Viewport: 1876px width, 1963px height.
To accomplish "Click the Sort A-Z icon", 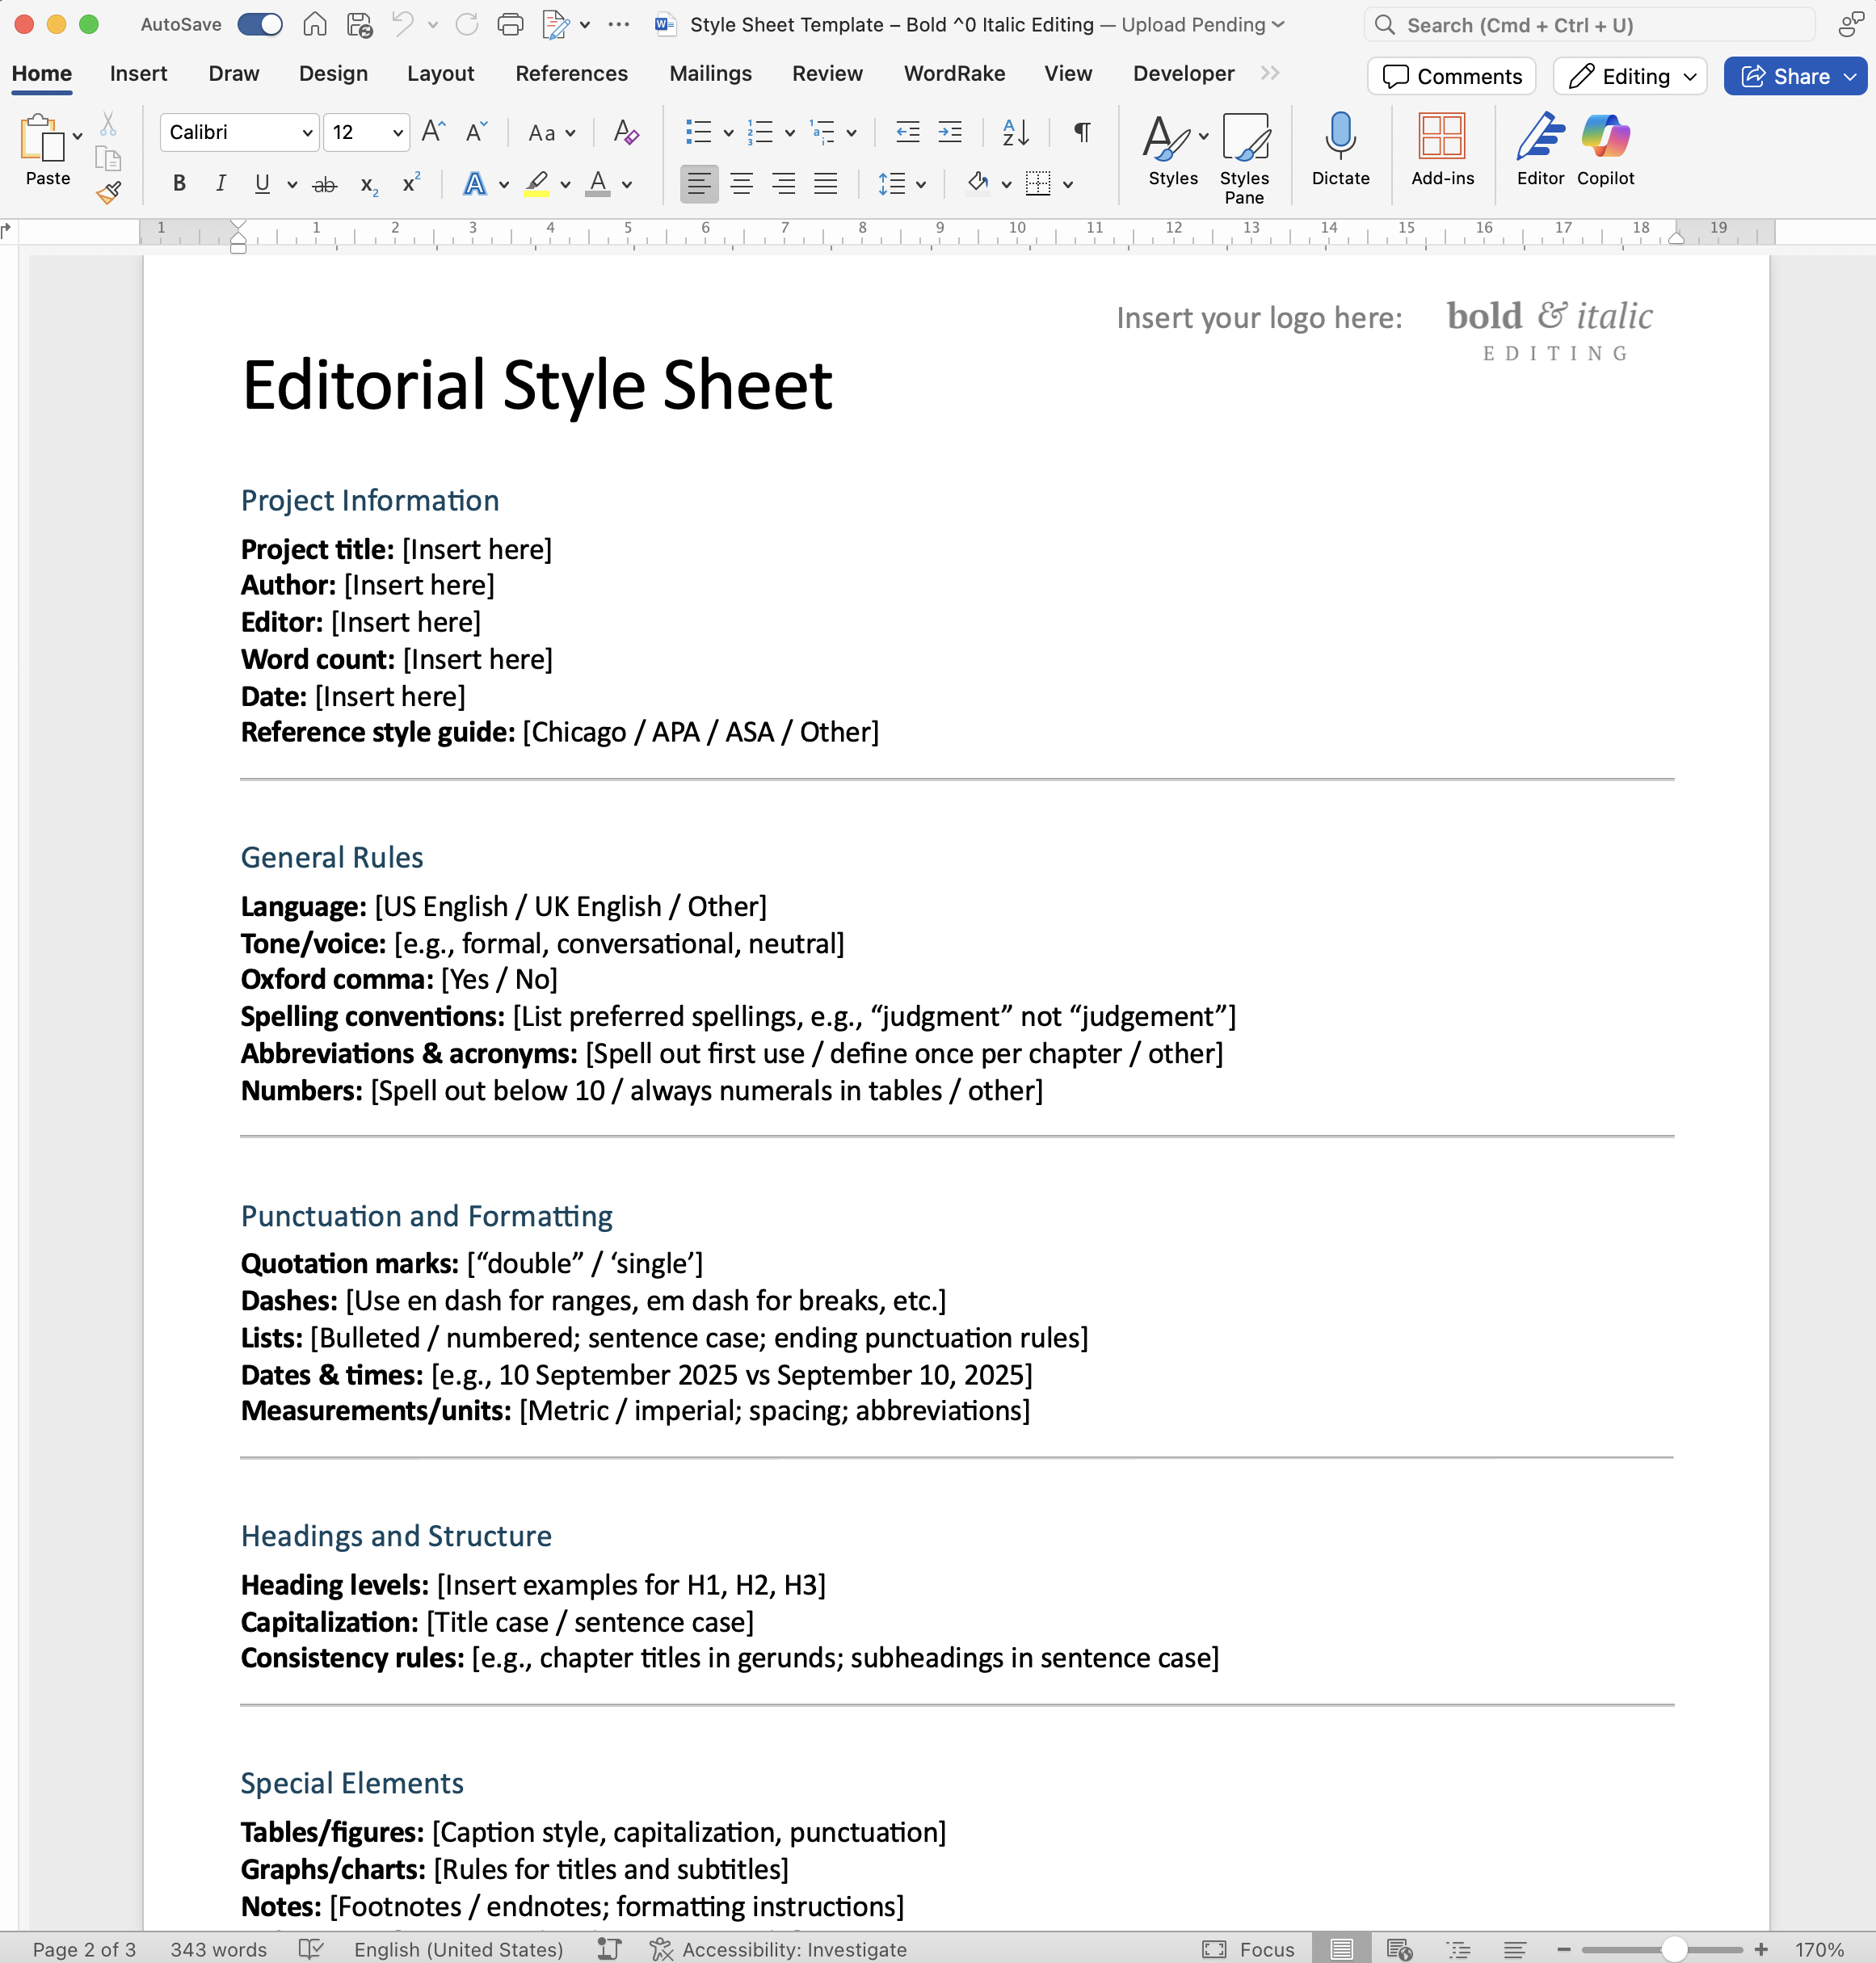I will coord(1015,132).
